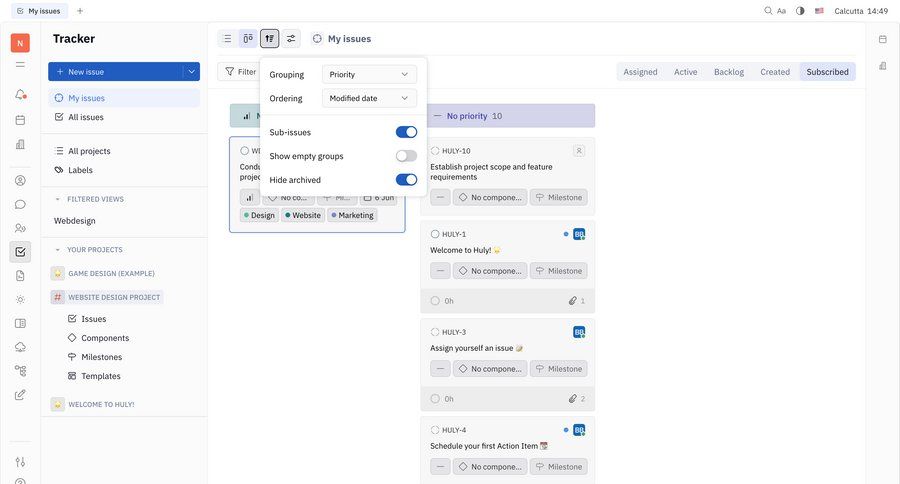Open the HULY-3 Assign yourself issue card

508,348
